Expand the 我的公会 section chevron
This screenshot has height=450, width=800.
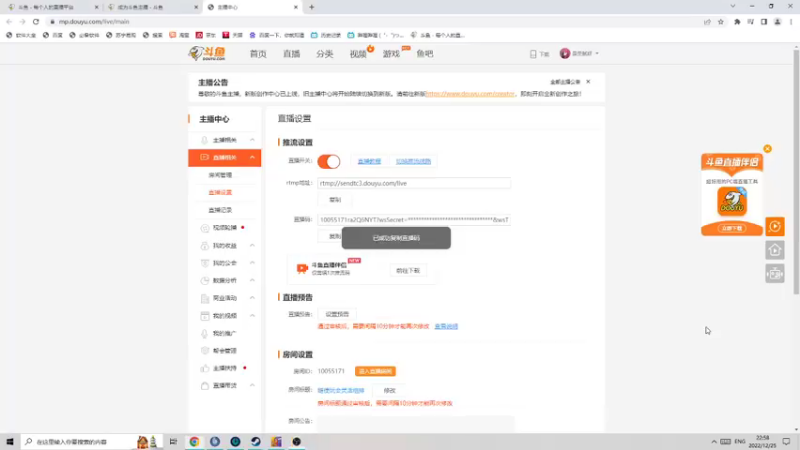(252, 263)
